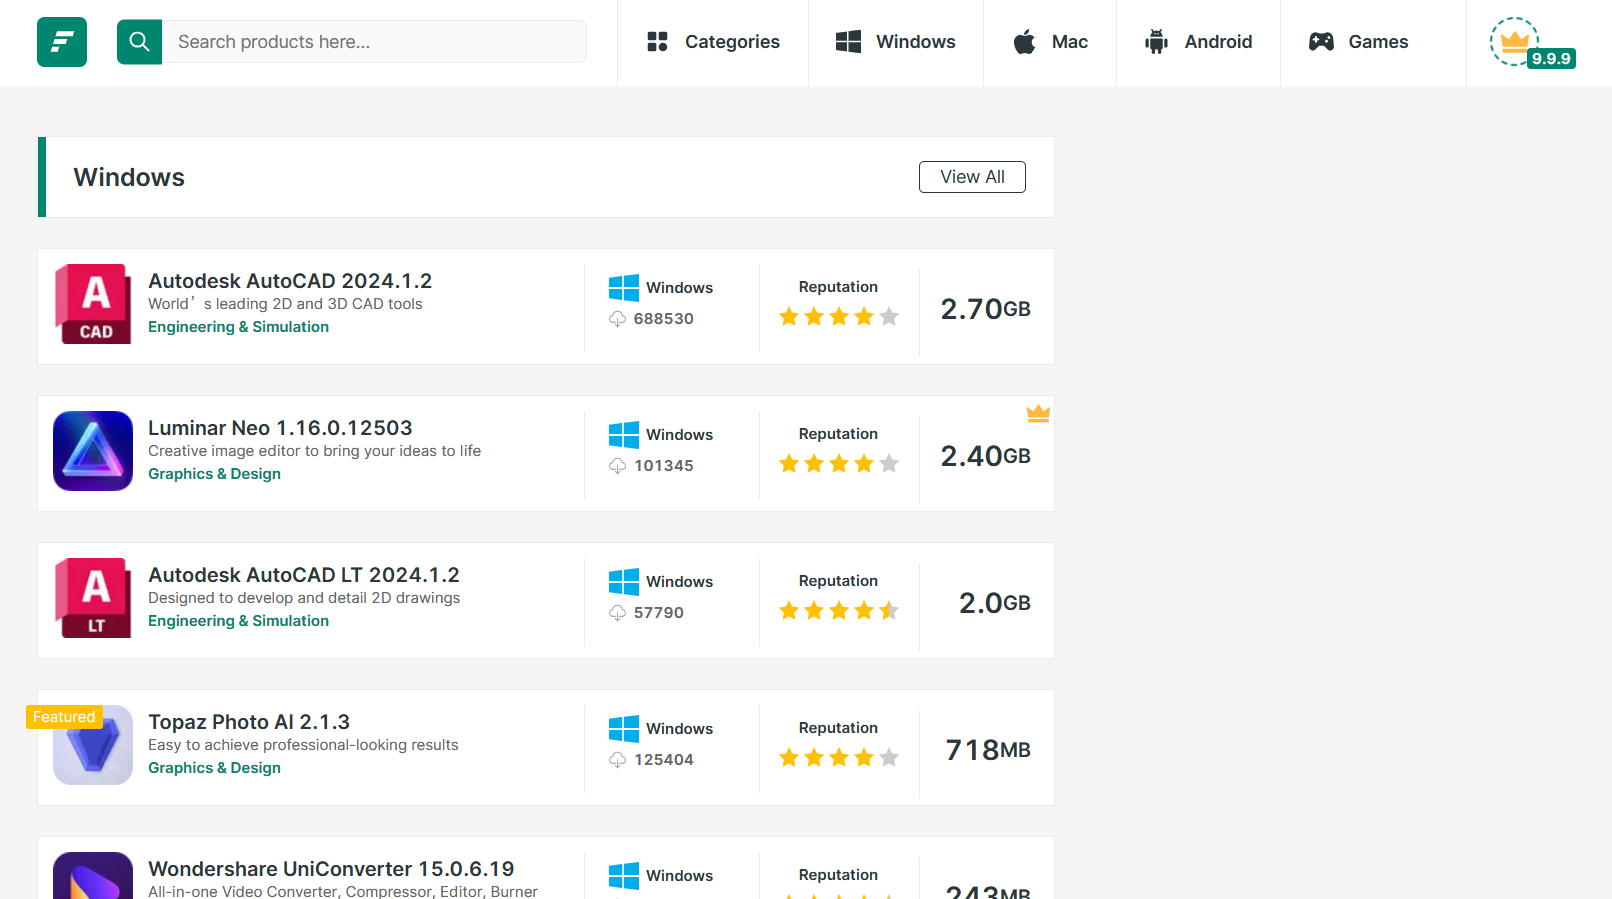Image resolution: width=1612 pixels, height=899 pixels.
Task: Open the Topaz Photo AI 2.1.3 title link
Action: [249, 722]
